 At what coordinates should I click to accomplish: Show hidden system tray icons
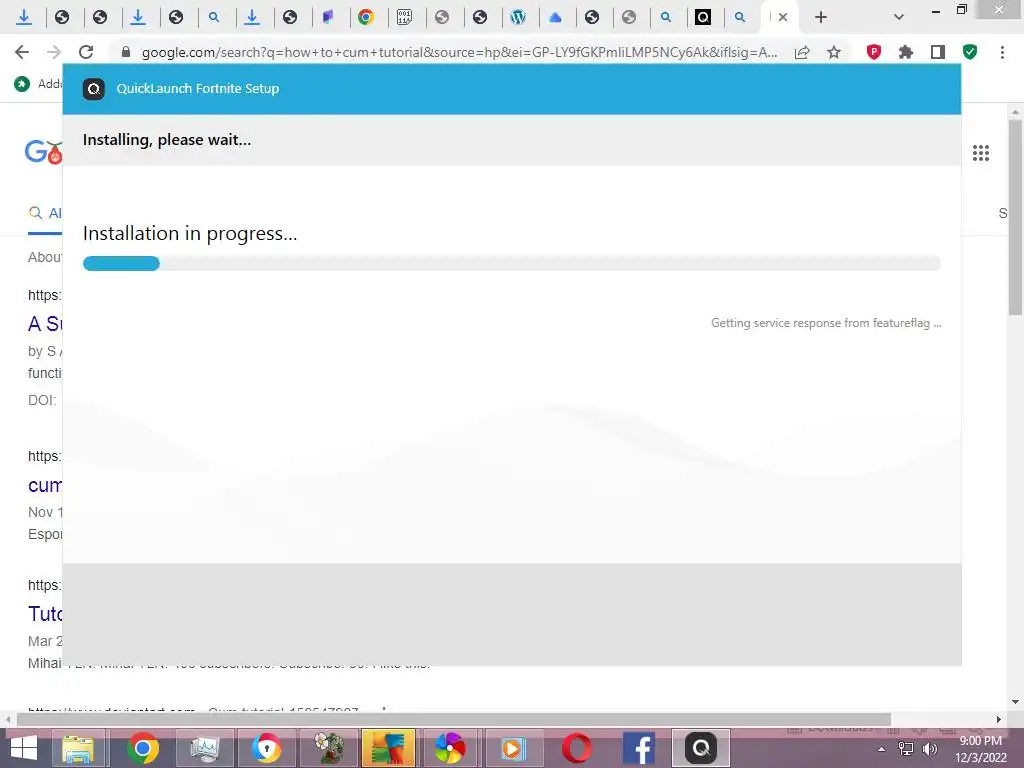point(882,749)
